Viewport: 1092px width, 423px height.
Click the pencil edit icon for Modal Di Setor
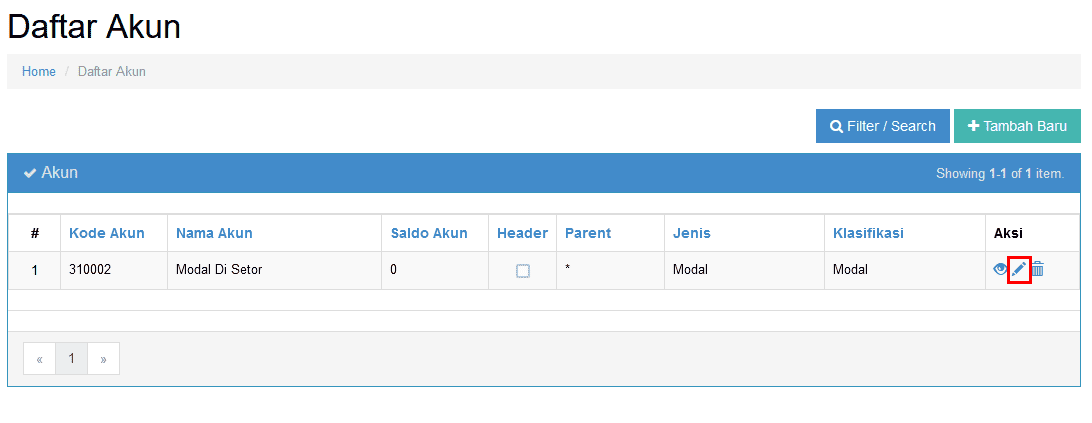coord(1019,269)
